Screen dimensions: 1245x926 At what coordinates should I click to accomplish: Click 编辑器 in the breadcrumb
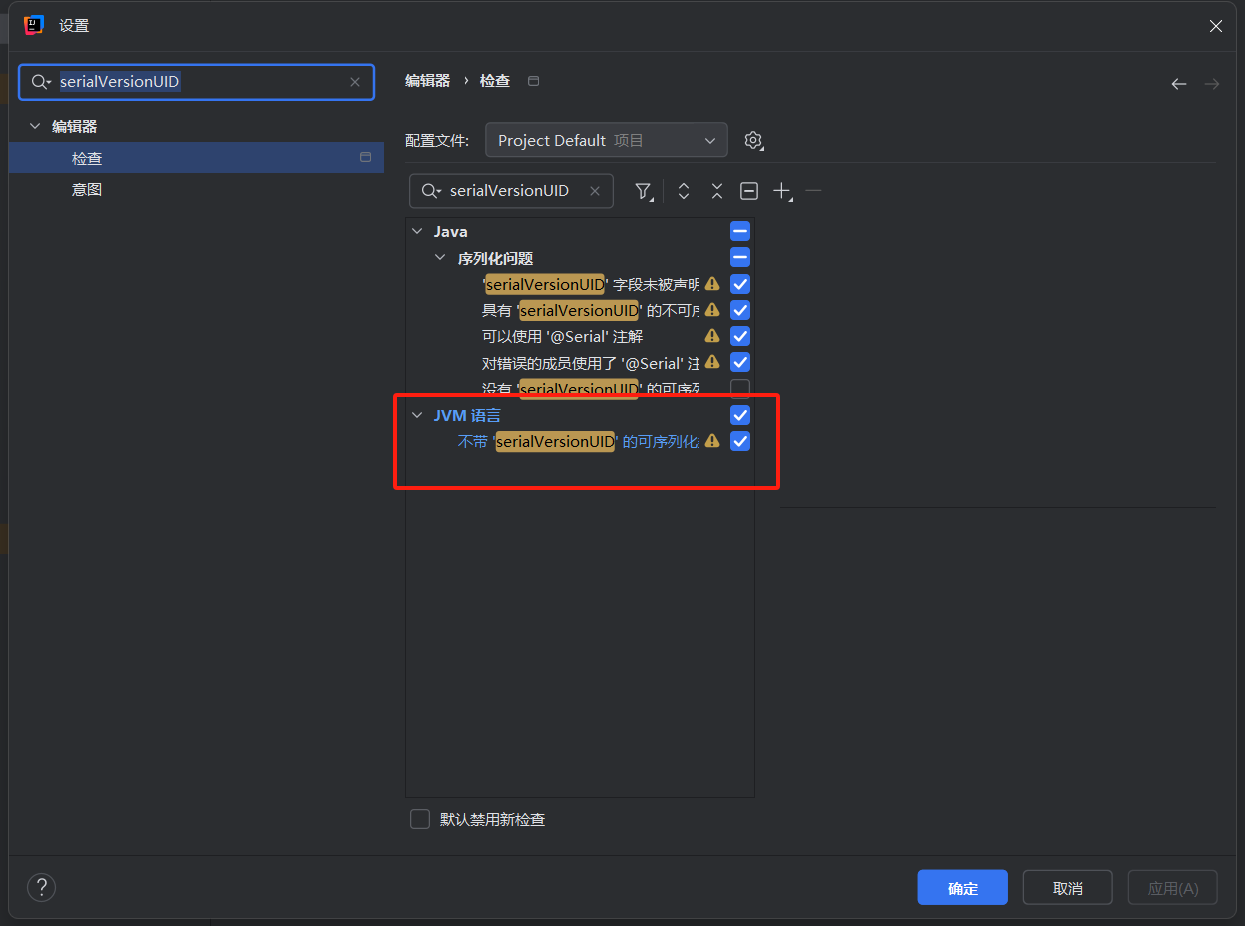click(427, 81)
